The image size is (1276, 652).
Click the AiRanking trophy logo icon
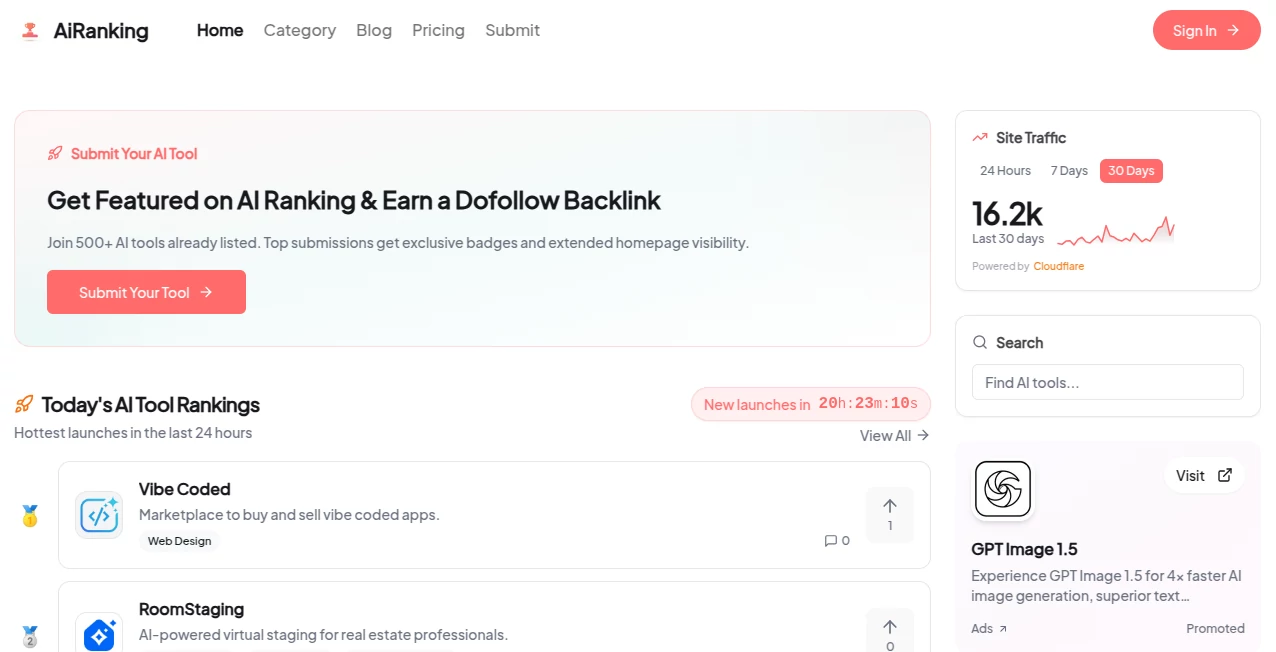click(x=28, y=30)
